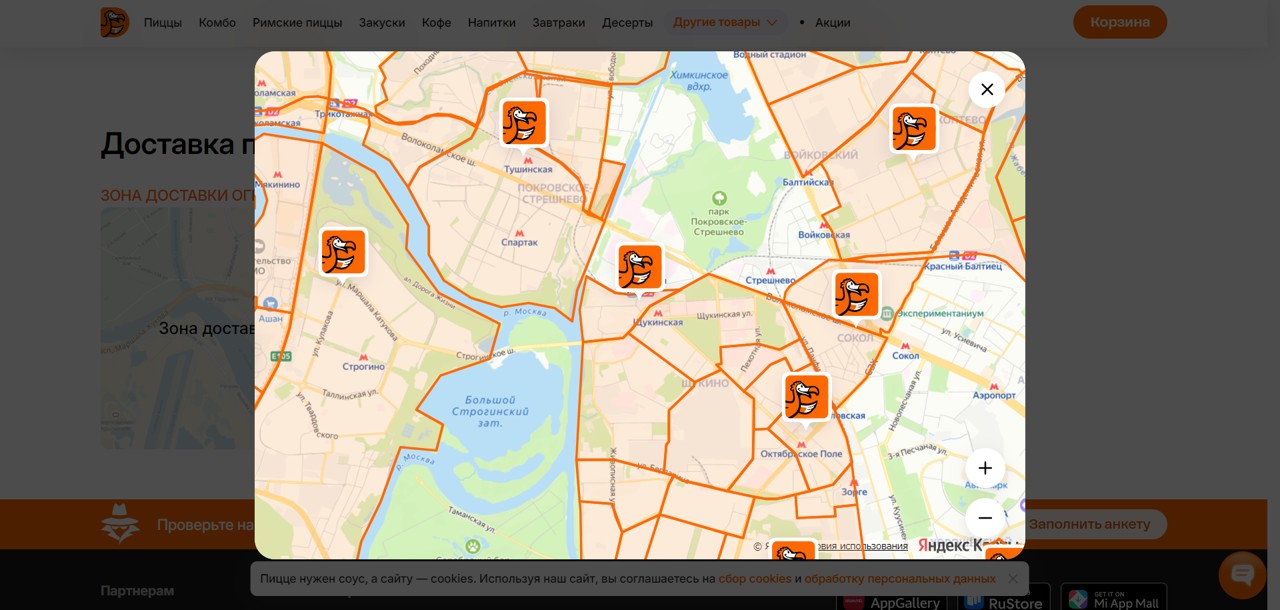Go to the Напитки section
Viewport: 1280px width, 610px height.
pyautogui.click(x=492, y=22)
